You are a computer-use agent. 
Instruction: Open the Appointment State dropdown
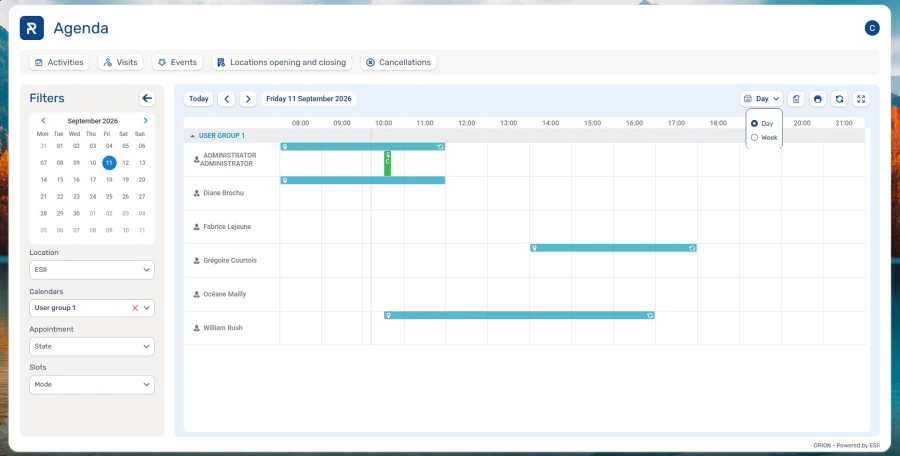[92, 346]
